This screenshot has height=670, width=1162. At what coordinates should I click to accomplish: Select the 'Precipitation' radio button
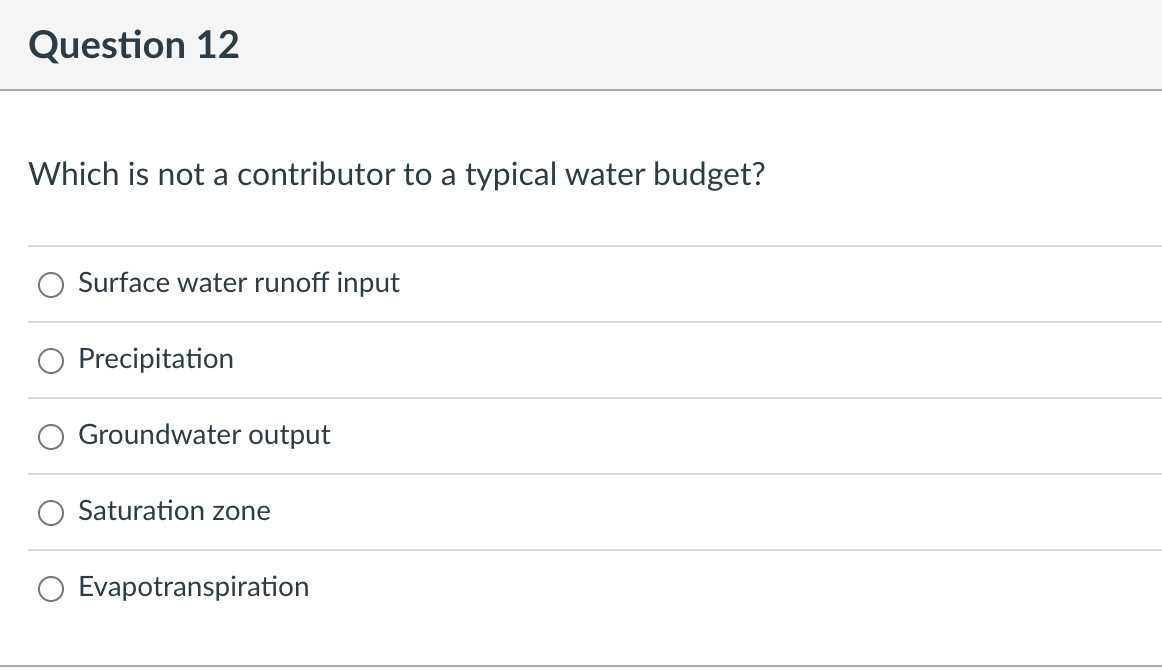point(51,361)
